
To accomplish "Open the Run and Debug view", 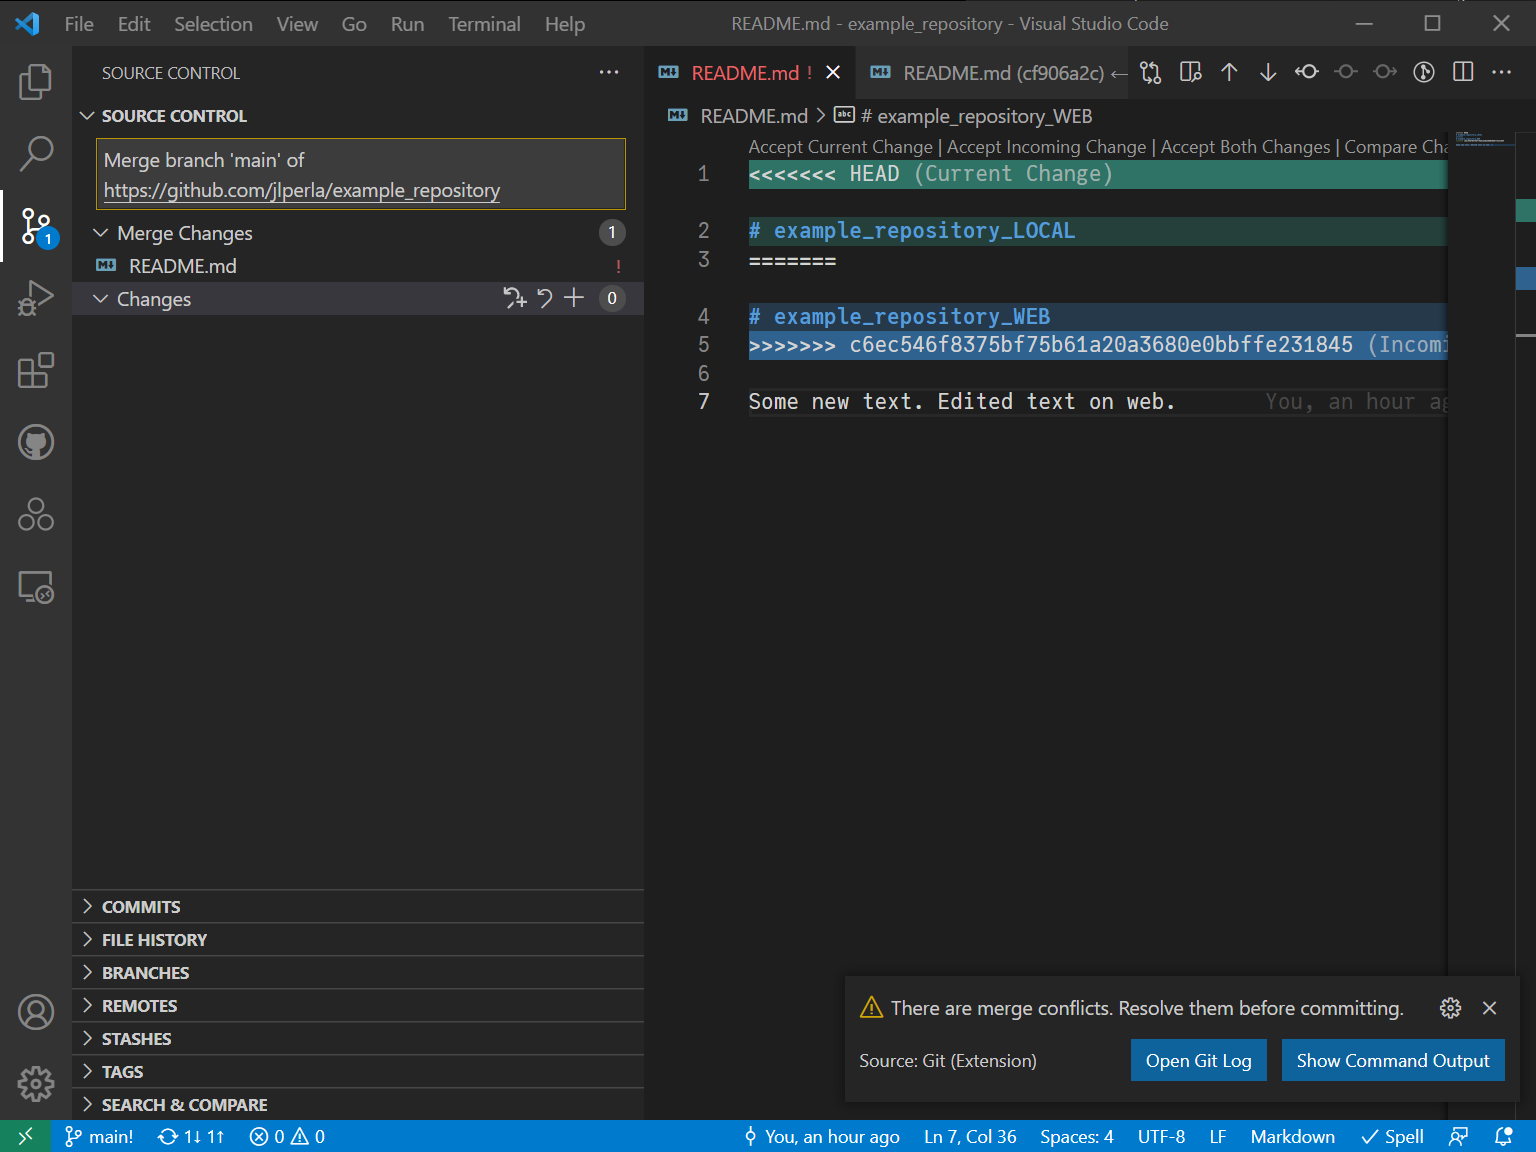I will tap(36, 298).
